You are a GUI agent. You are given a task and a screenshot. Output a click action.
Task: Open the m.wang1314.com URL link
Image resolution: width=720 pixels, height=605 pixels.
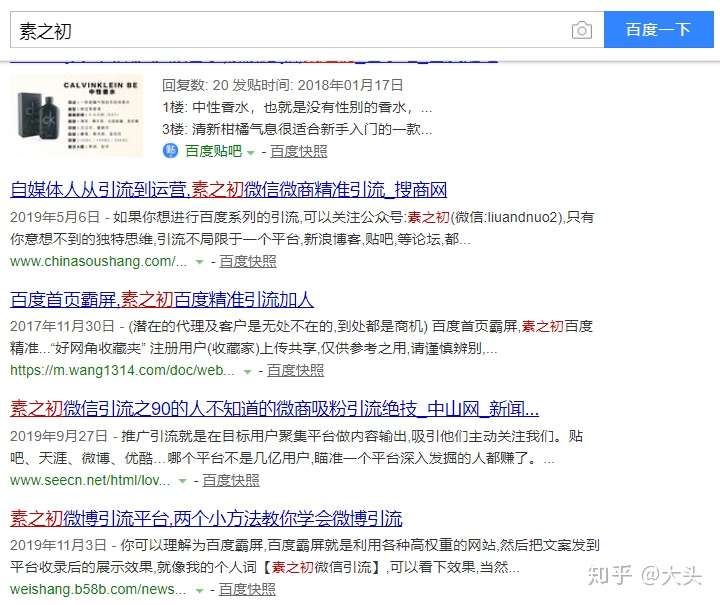click(x=122, y=370)
